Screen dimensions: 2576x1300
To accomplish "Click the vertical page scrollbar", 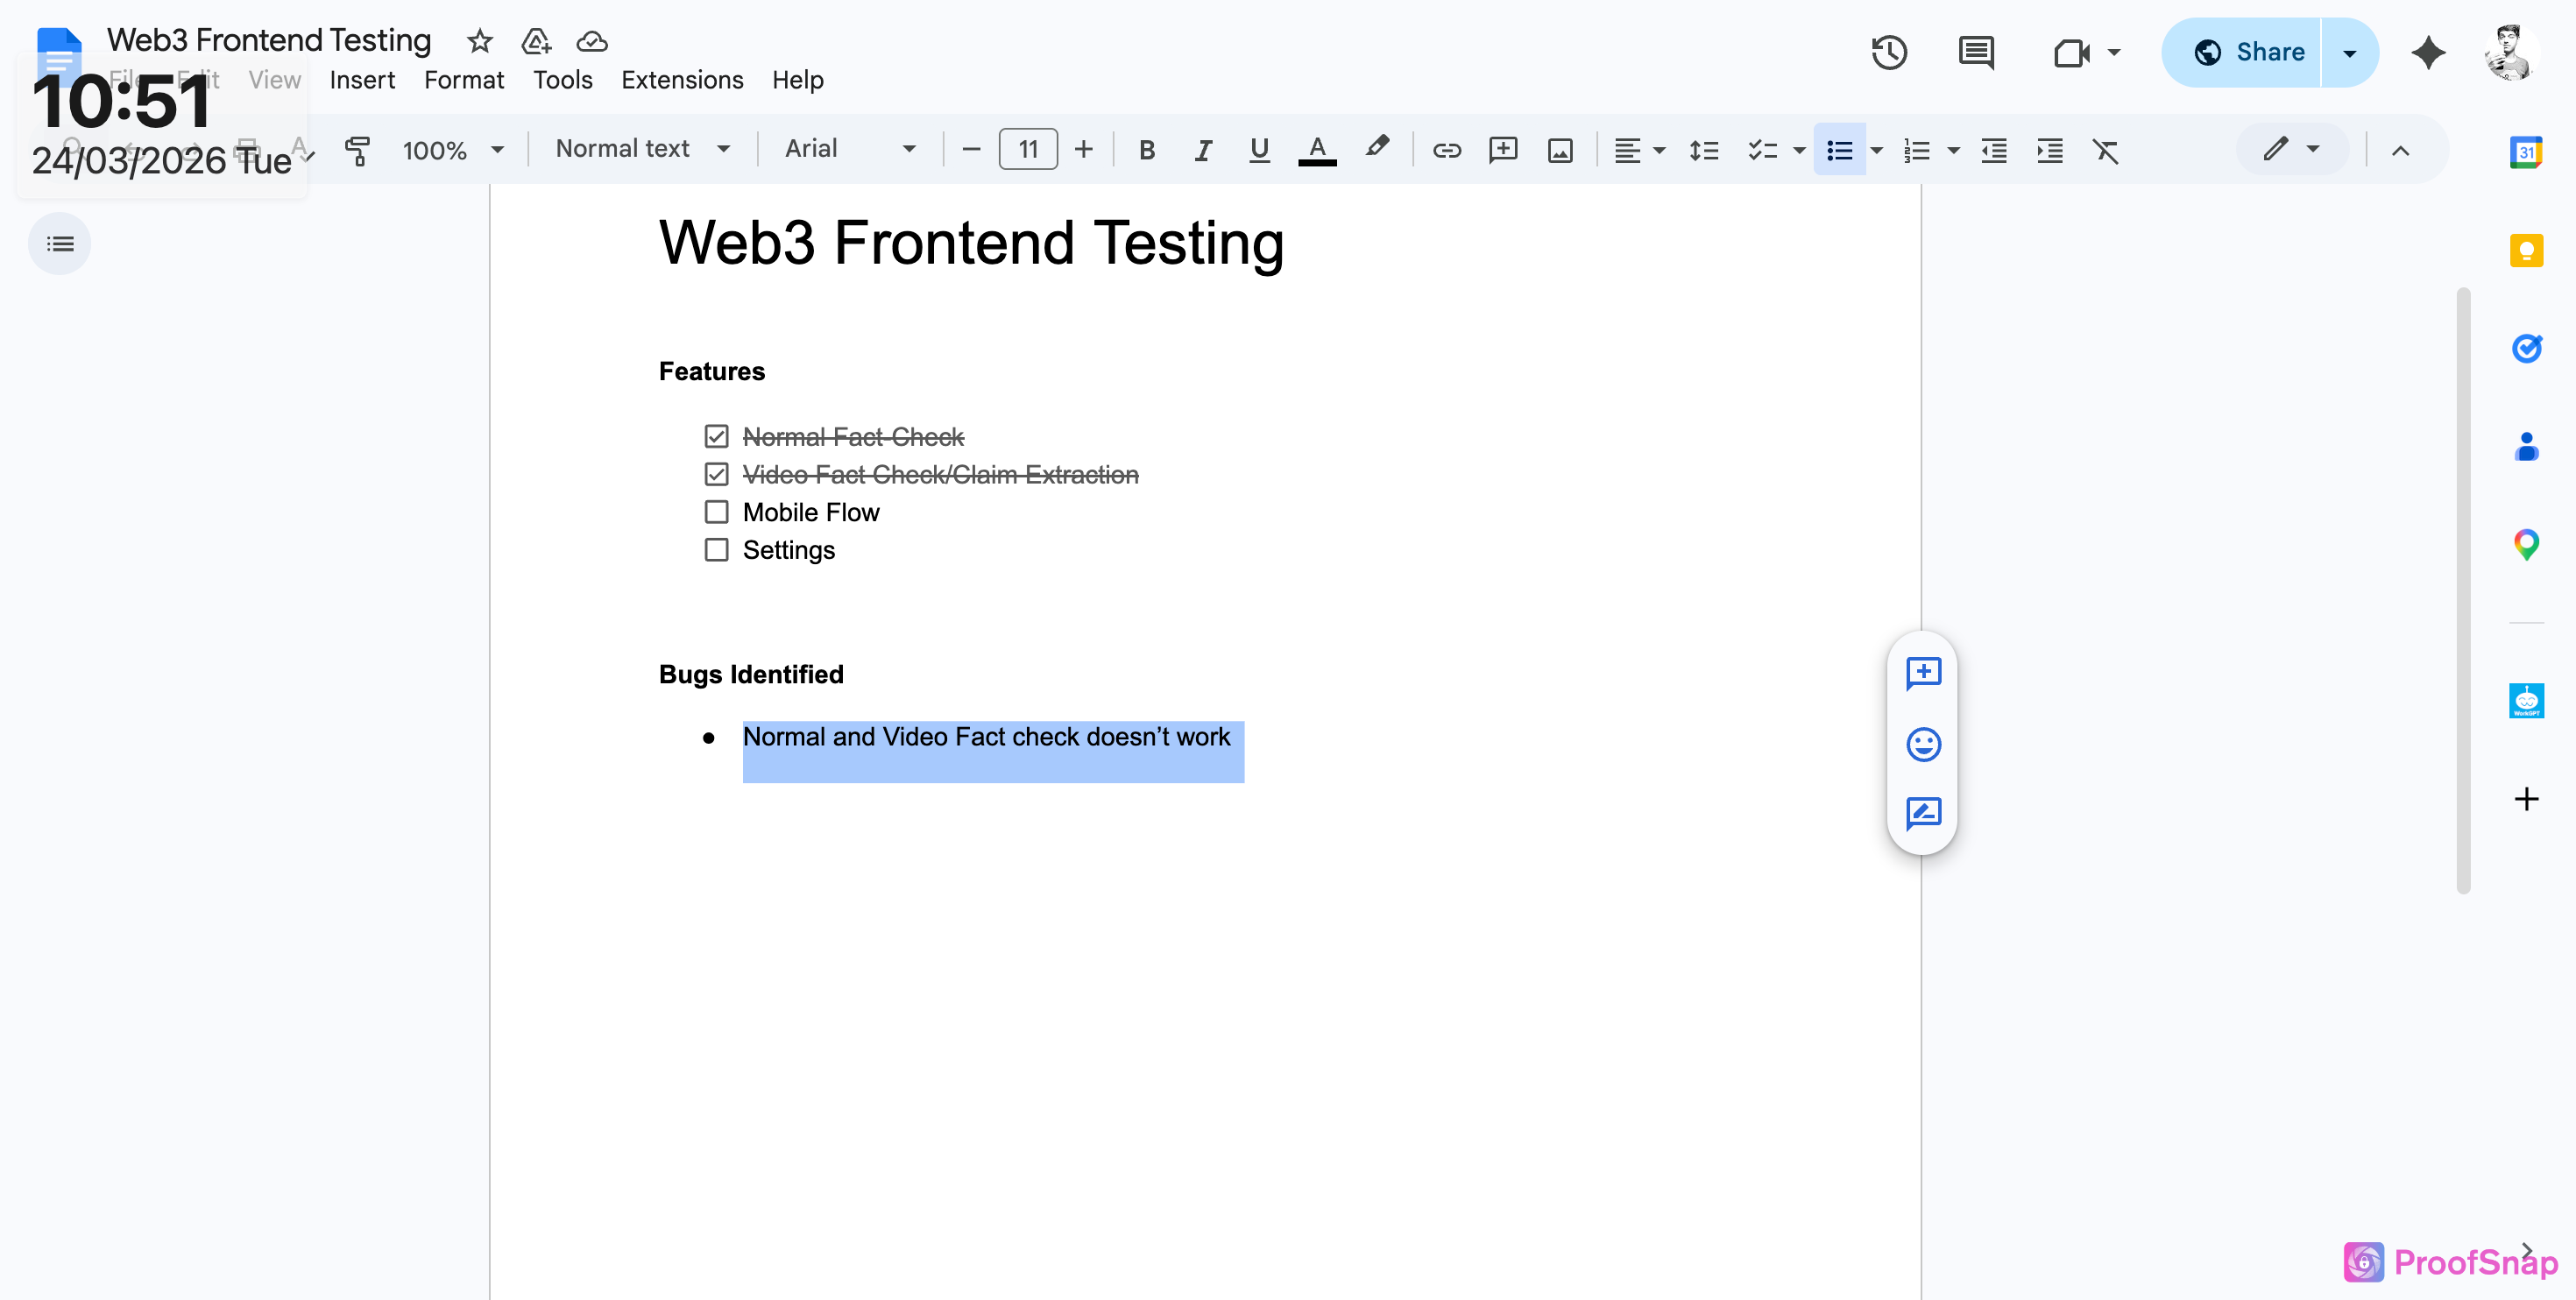I will pyautogui.click(x=2463, y=590).
